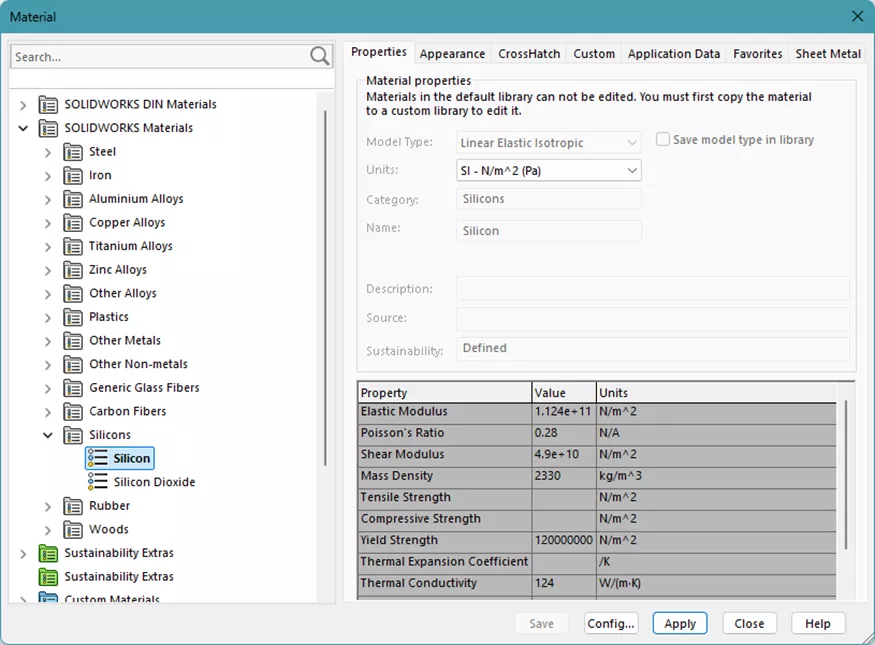Click the green Sustainability Extras library icon
Image resolution: width=875 pixels, height=645 pixels.
pos(46,551)
